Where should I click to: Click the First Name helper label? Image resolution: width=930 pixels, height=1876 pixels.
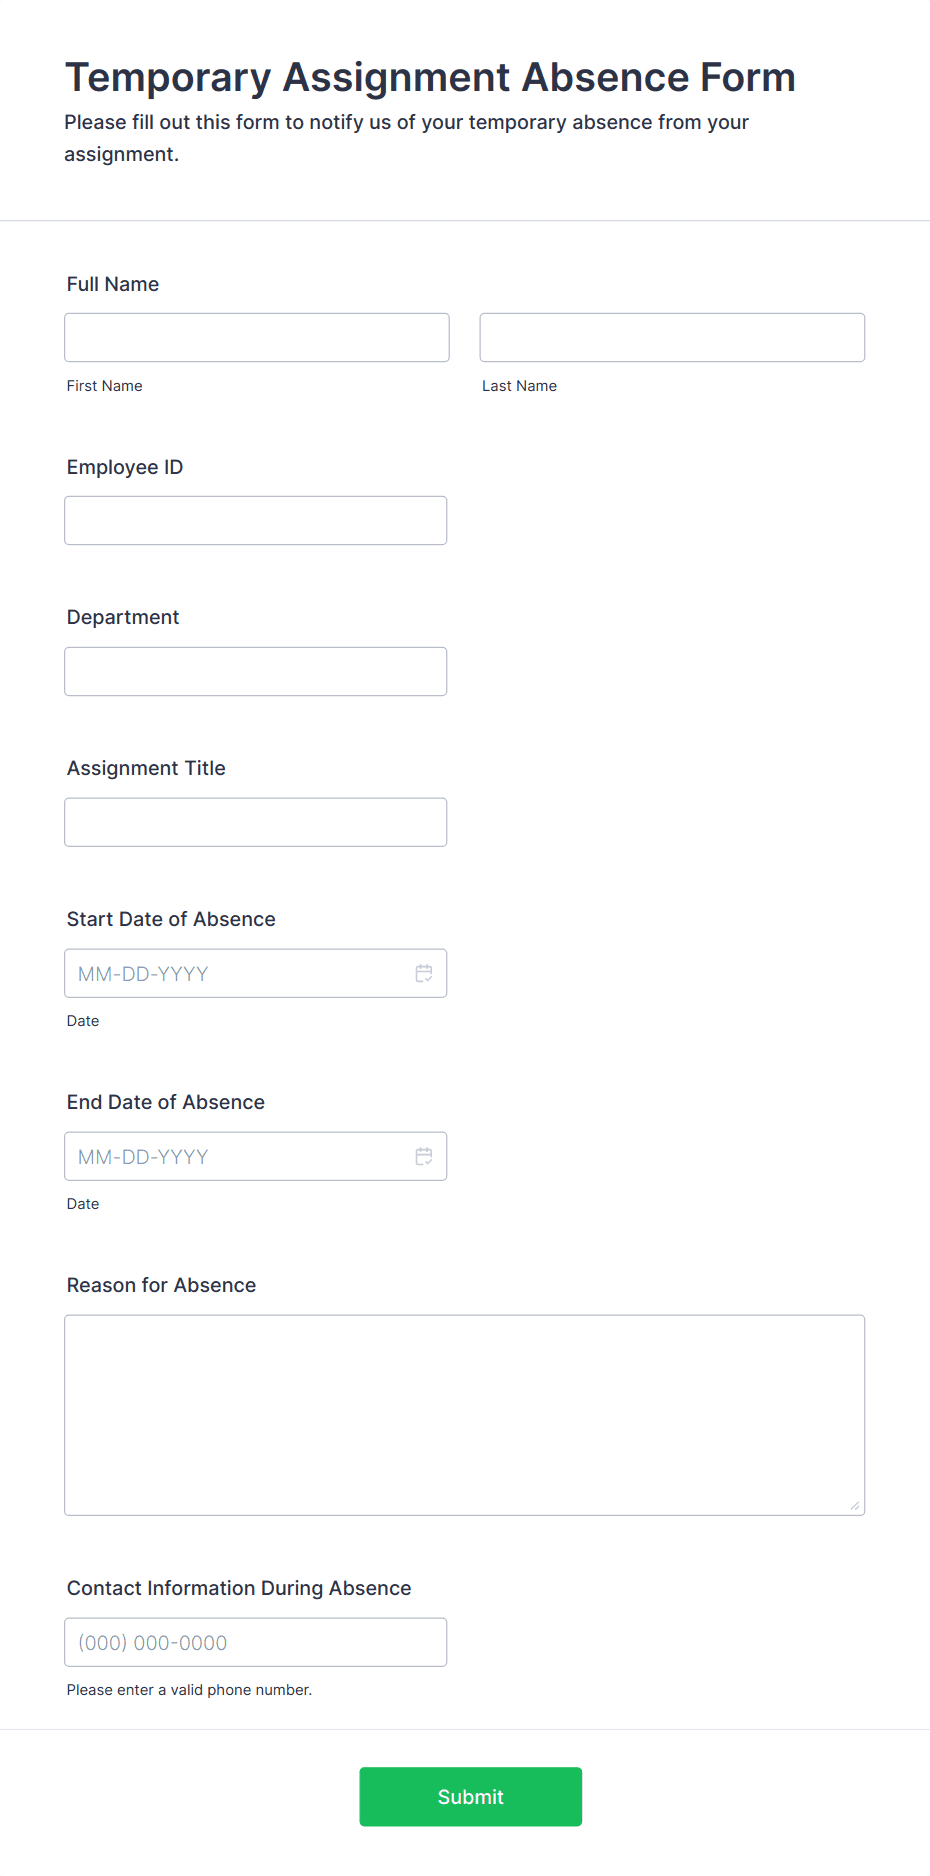tap(104, 385)
